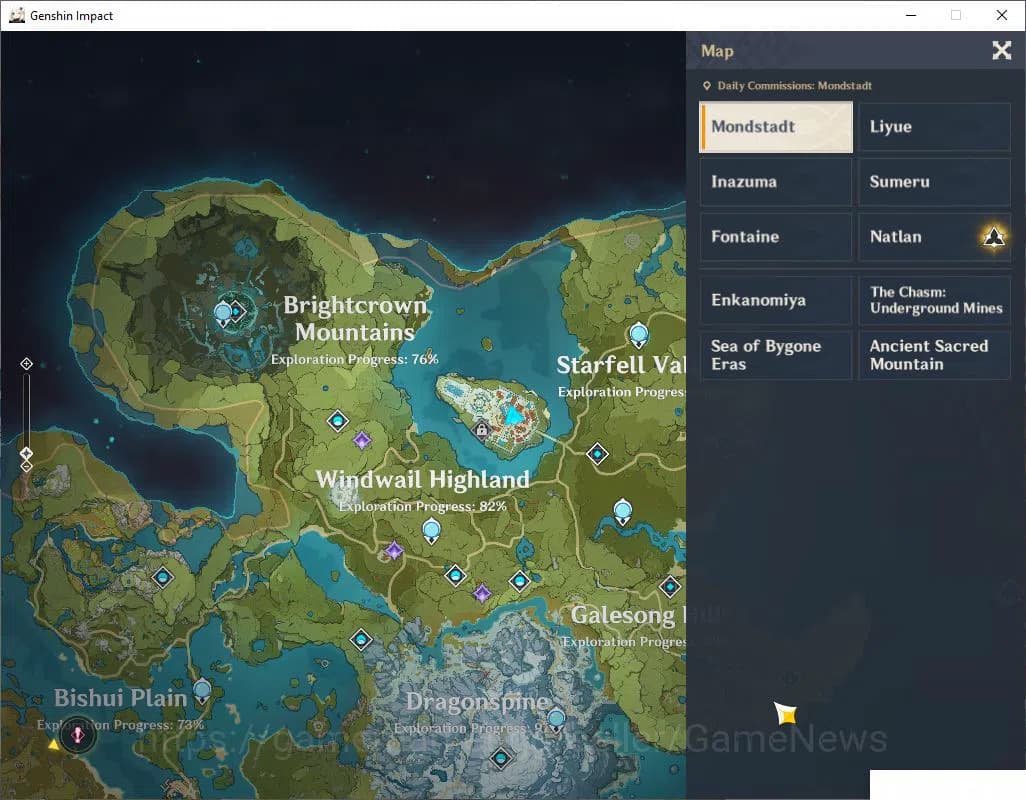The height and width of the screenshot is (800, 1026).
Task: Click the Daily Commissions: Mondstadt link
Action: (x=794, y=86)
